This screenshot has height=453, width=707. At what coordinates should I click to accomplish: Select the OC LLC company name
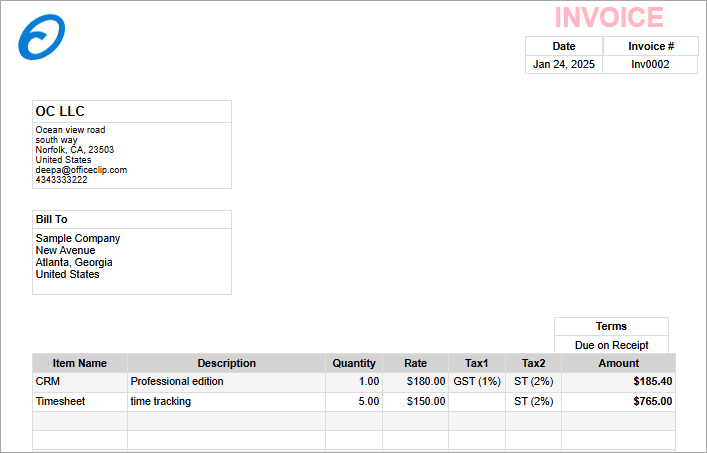click(60, 111)
